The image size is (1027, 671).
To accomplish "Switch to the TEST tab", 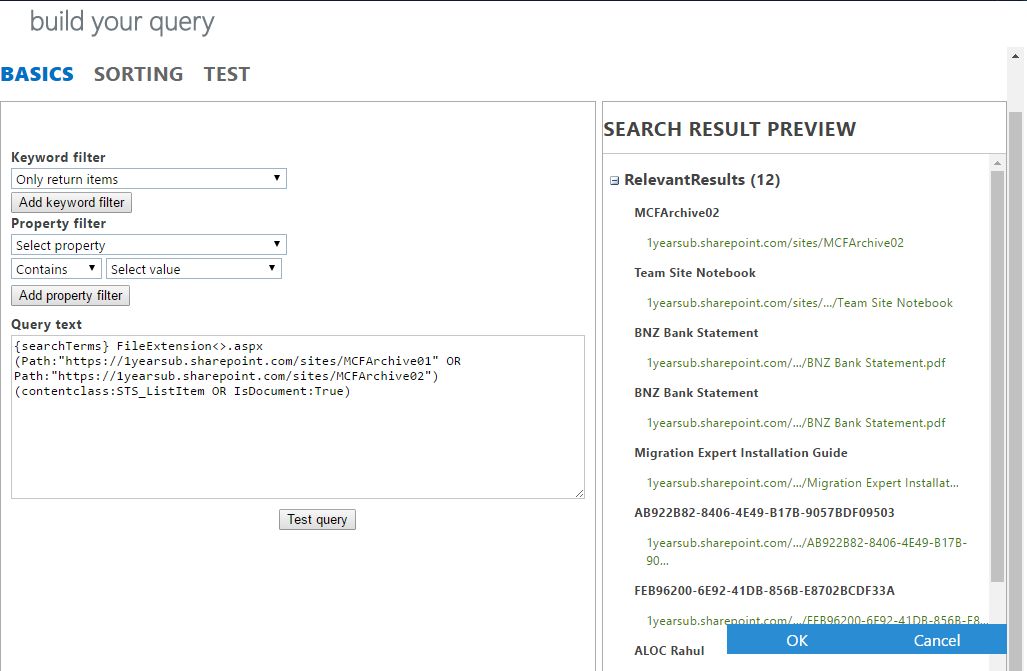I will 226,73.
